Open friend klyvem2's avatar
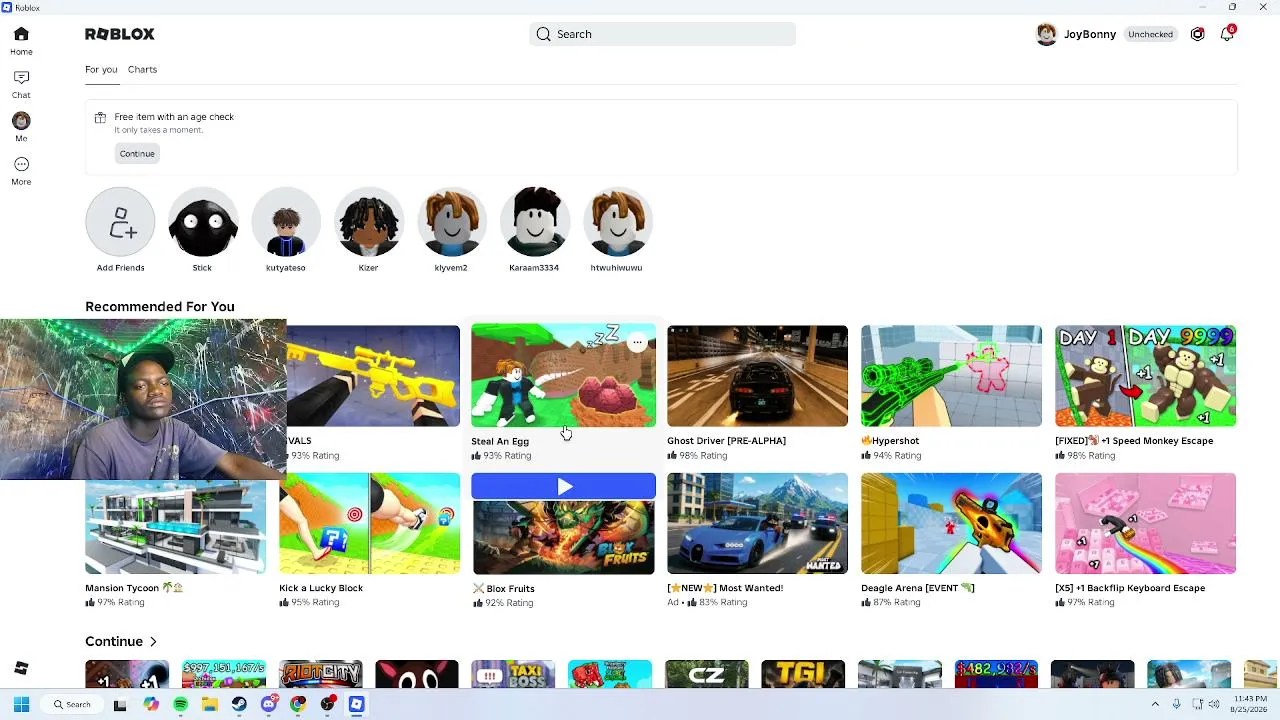The image size is (1280, 720). [x=451, y=222]
